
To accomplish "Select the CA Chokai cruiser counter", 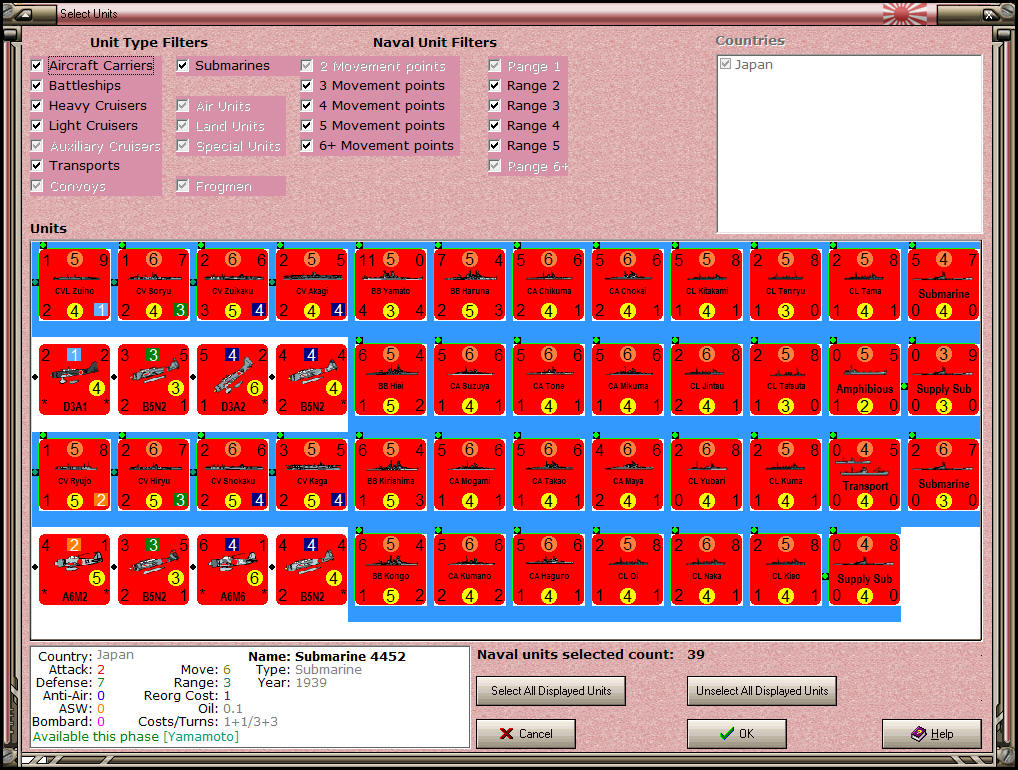I will [x=628, y=285].
